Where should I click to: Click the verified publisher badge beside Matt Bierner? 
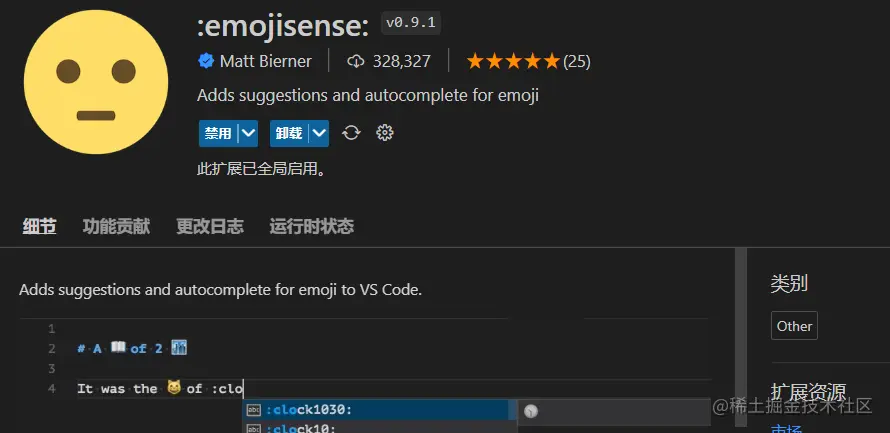[206, 61]
